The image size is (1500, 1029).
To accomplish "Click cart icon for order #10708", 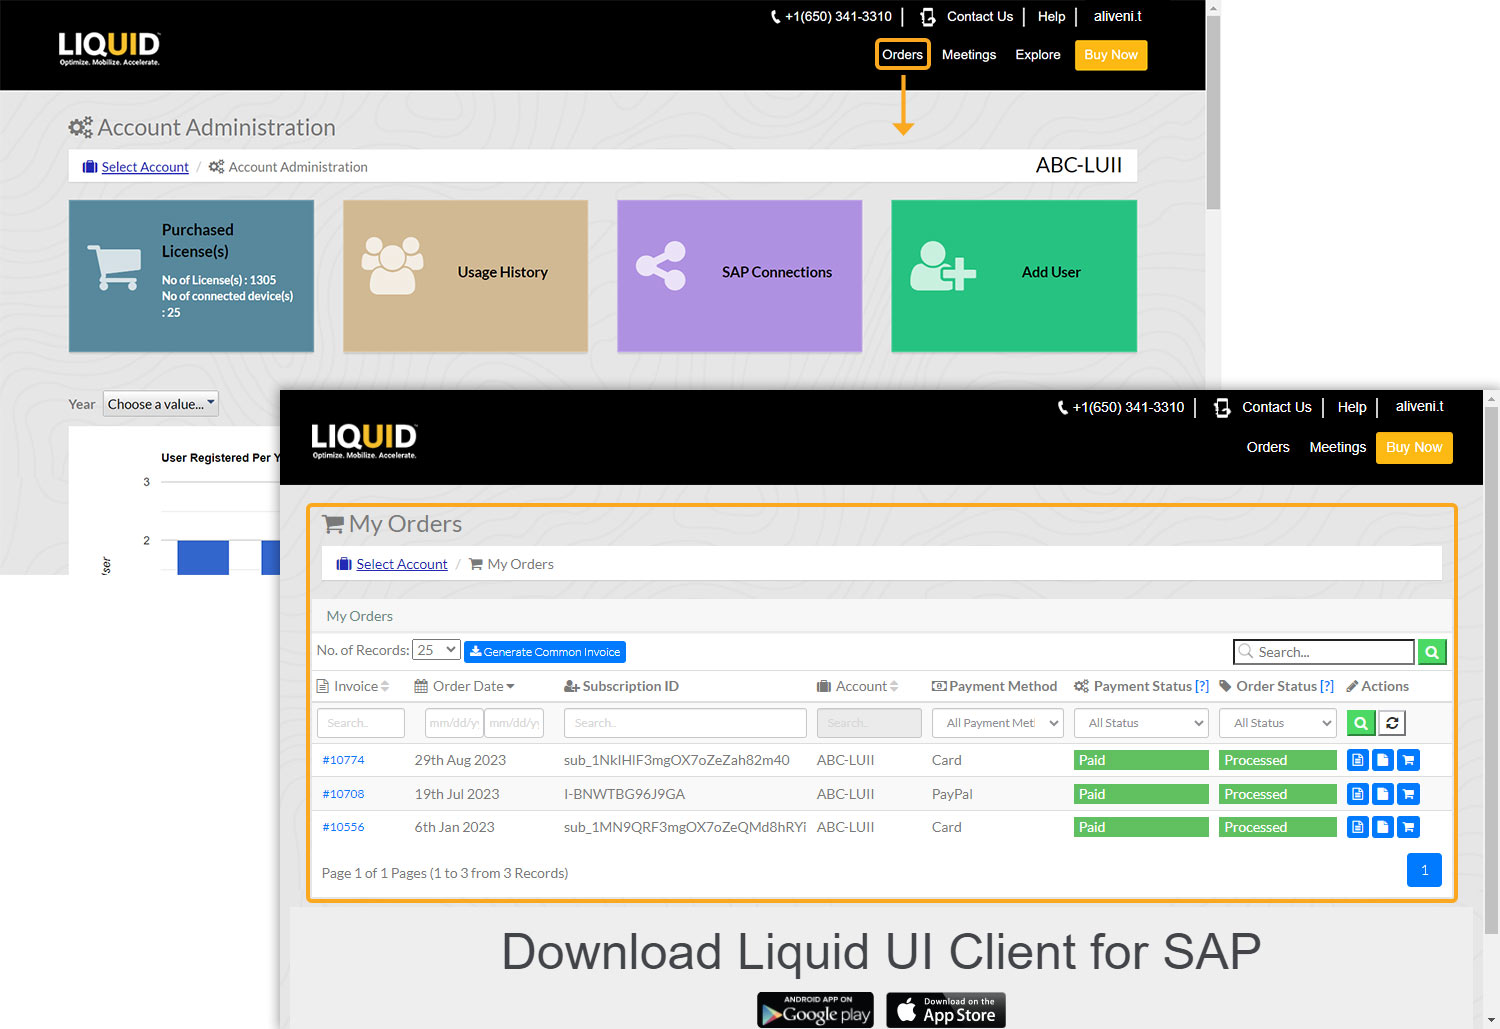I will [1408, 794].
